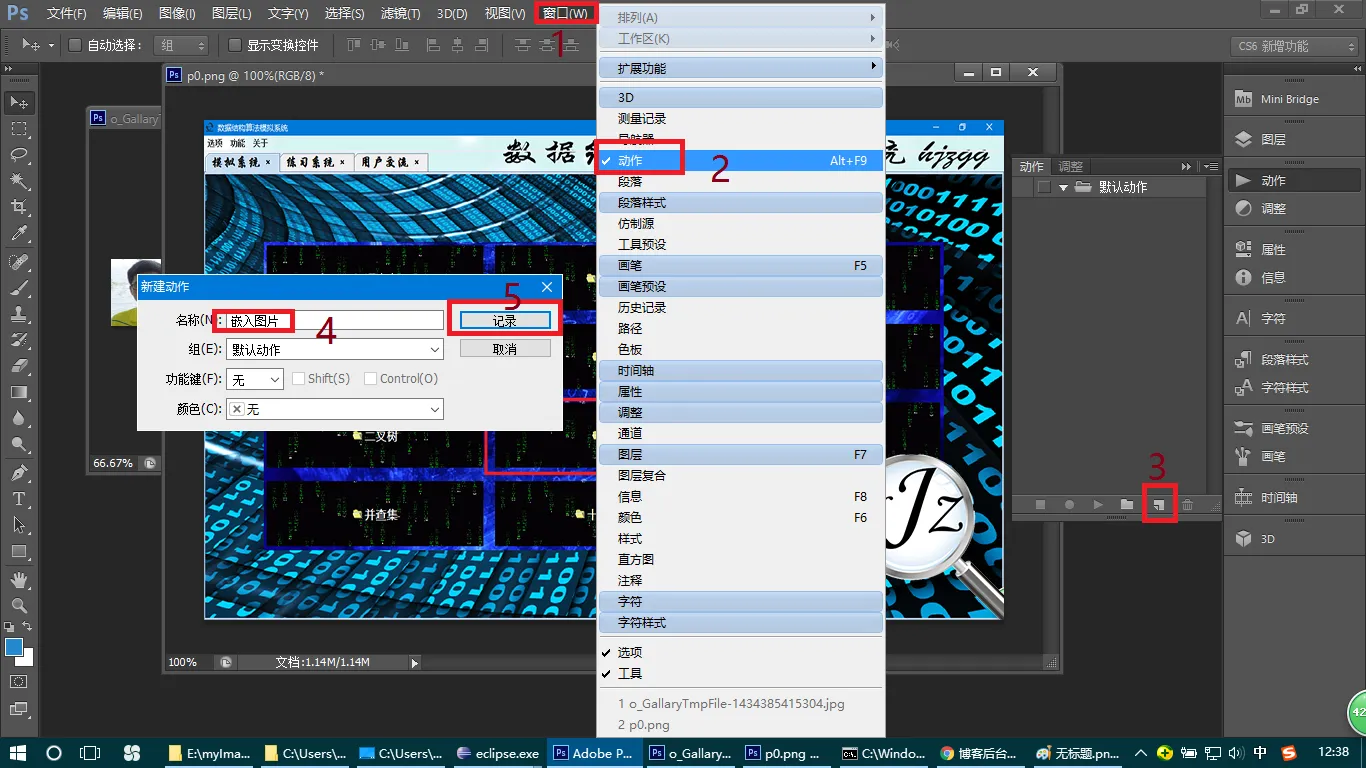1366x768 pixels.
Task: Toggle the 默认动作 set item checkbox
Action: coord(1044,187)
